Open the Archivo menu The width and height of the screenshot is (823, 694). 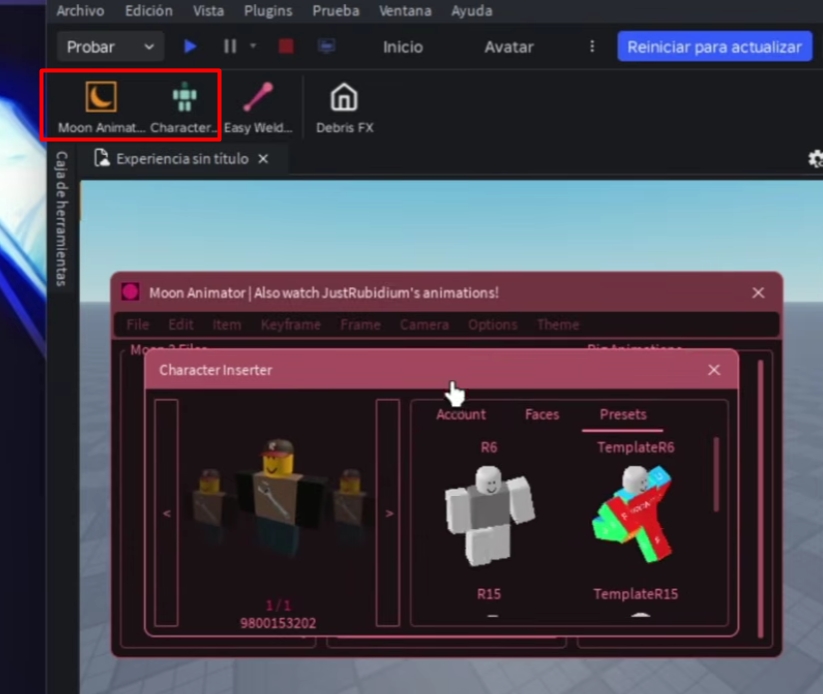80,11
